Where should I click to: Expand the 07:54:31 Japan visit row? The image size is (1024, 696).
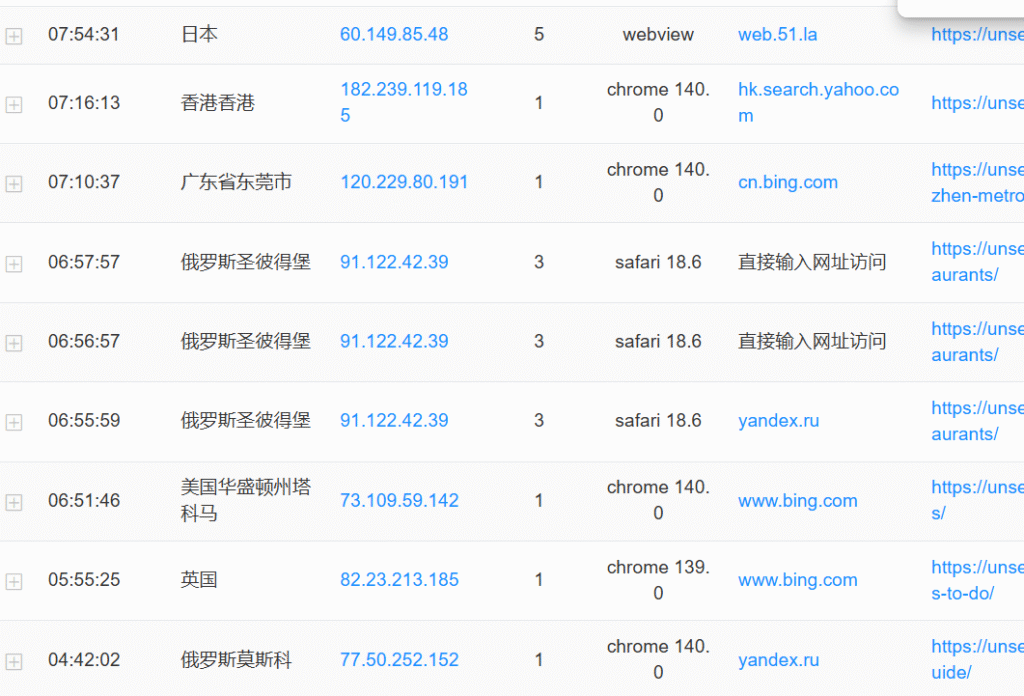(14, 36)
